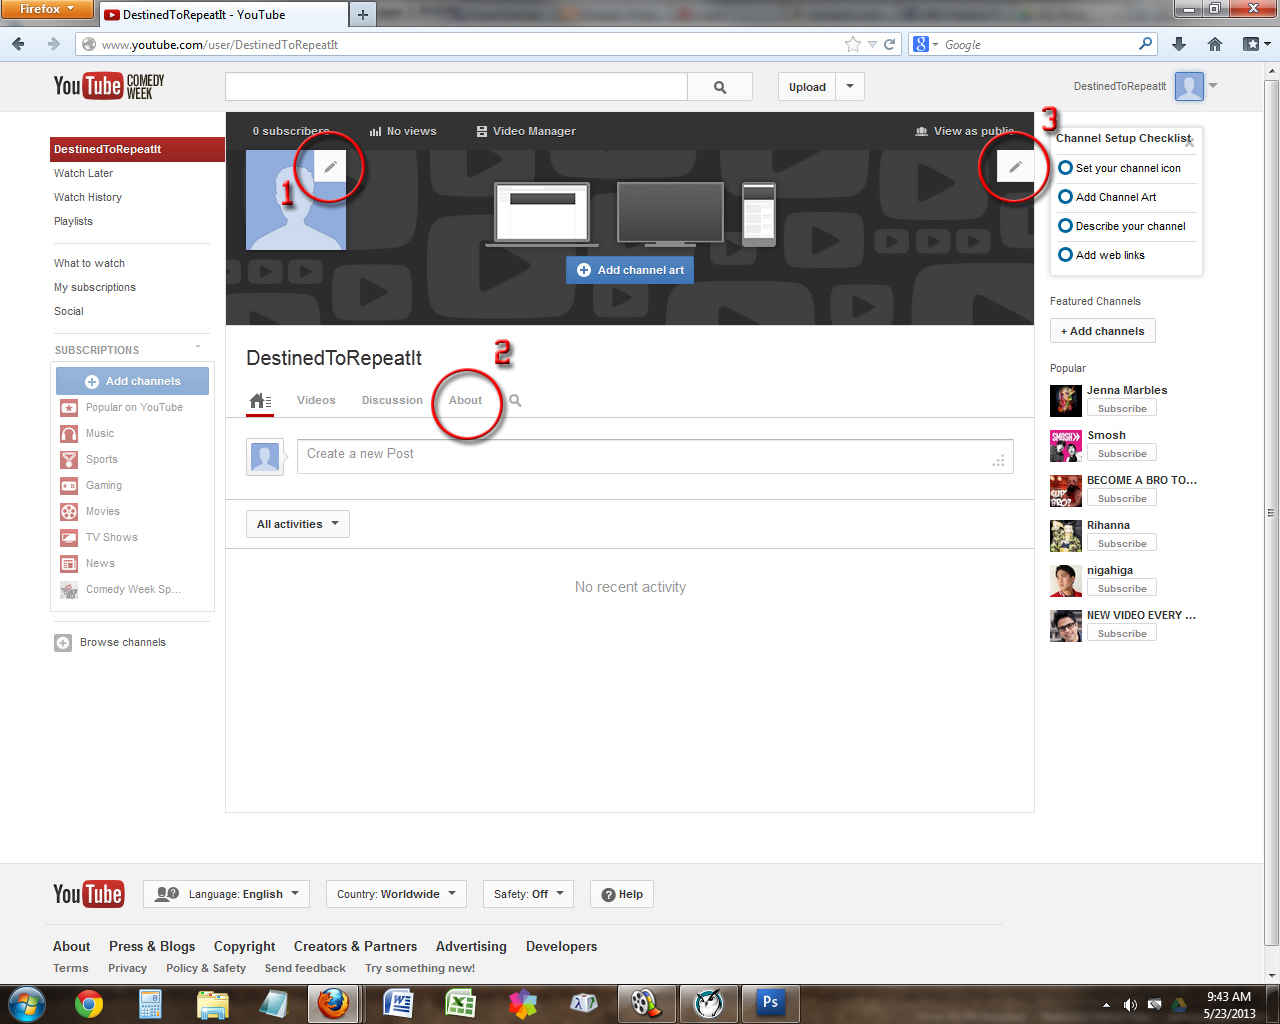
Task: Select the Music subscription in the sidebar
Action: [x=101, y=433]
